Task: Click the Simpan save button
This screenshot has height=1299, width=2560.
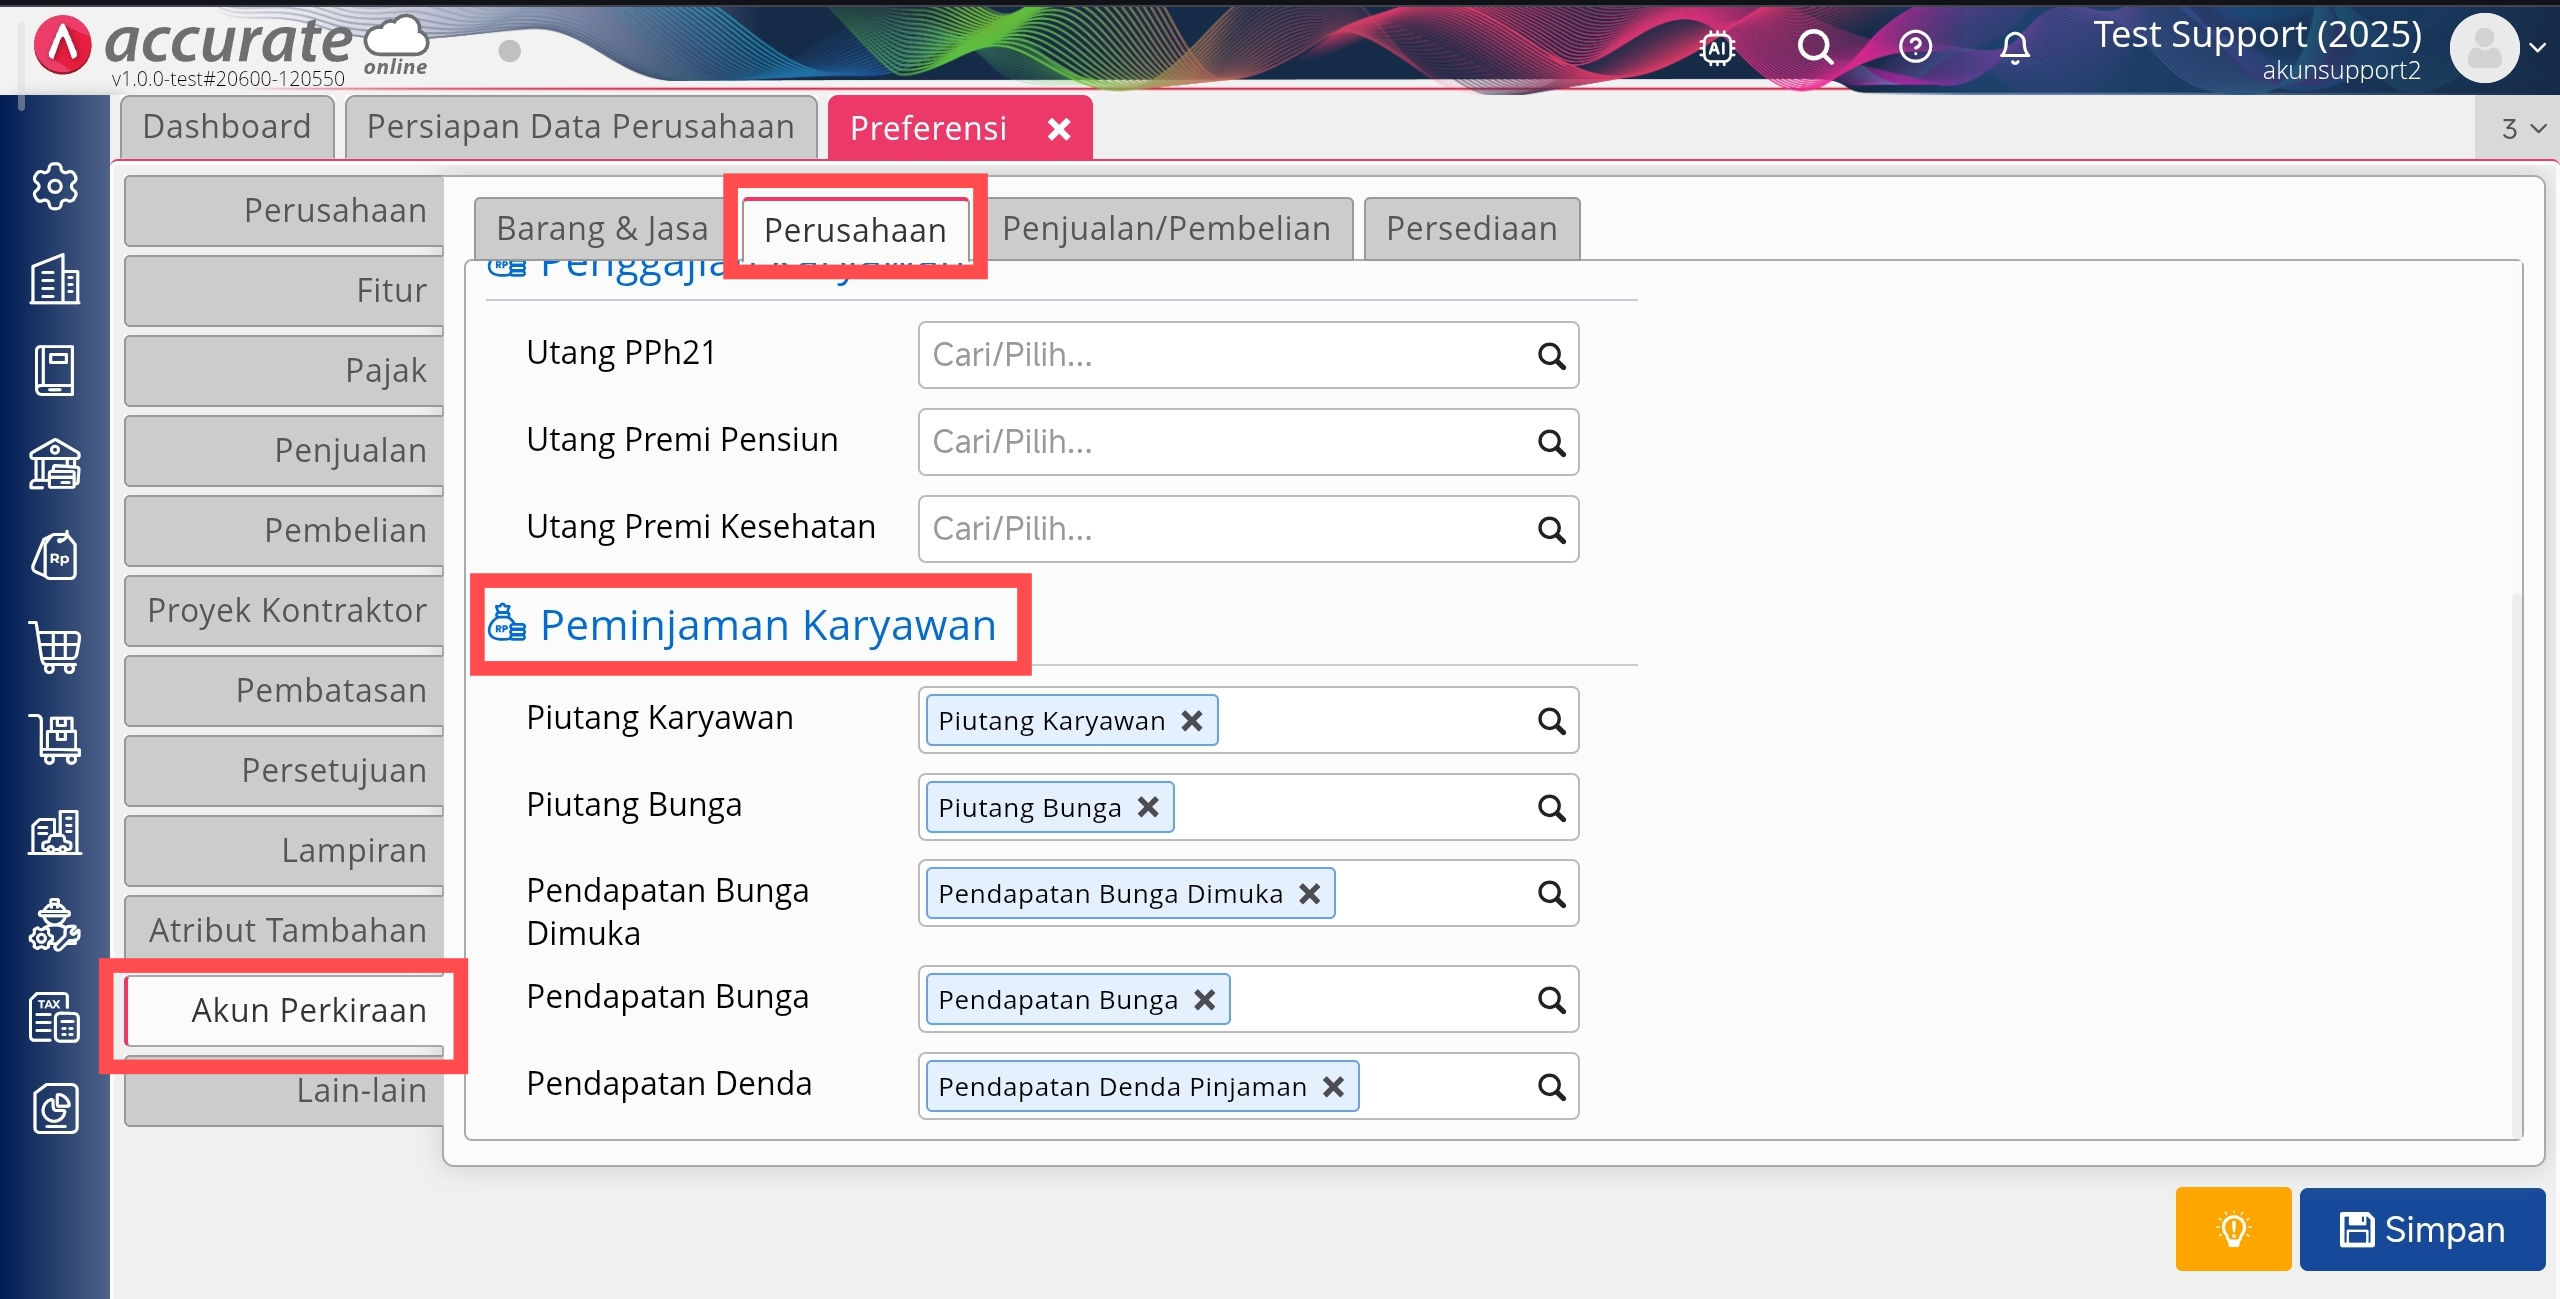Action: 2421,1228
